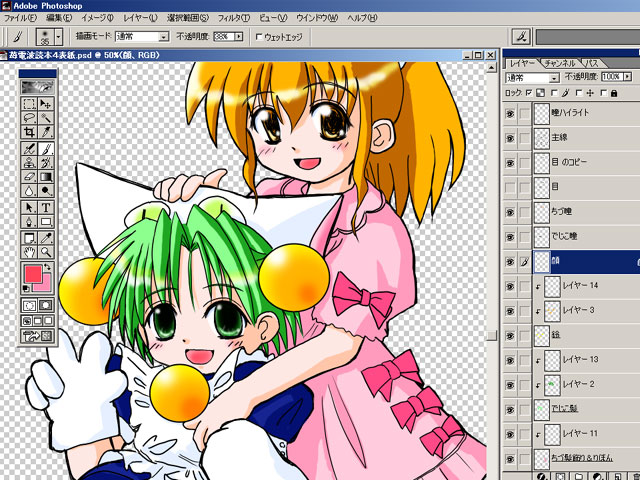Open 描画モード dropdown in options bar

tap(164, 37)
